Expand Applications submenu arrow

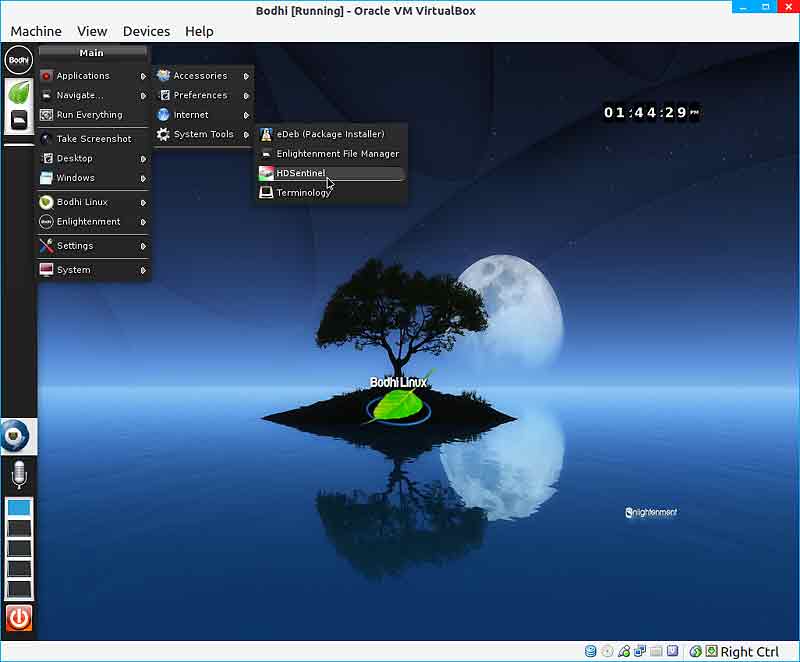click(x=143, y=76)
